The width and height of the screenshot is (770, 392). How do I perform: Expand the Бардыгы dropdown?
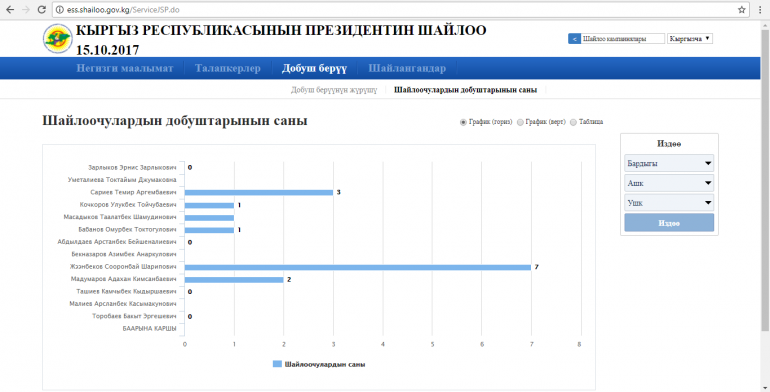click(x=669, y=164)
